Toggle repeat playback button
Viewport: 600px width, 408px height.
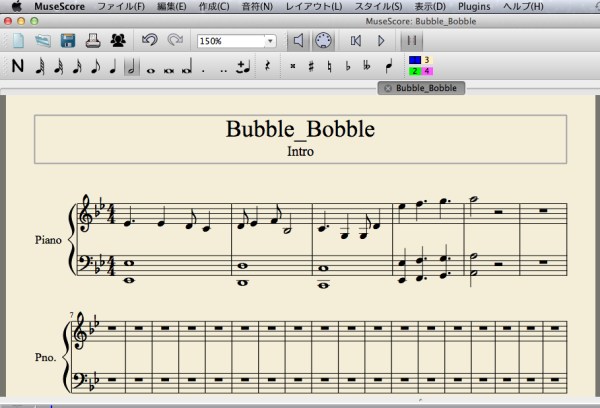[x=412, y=41]
